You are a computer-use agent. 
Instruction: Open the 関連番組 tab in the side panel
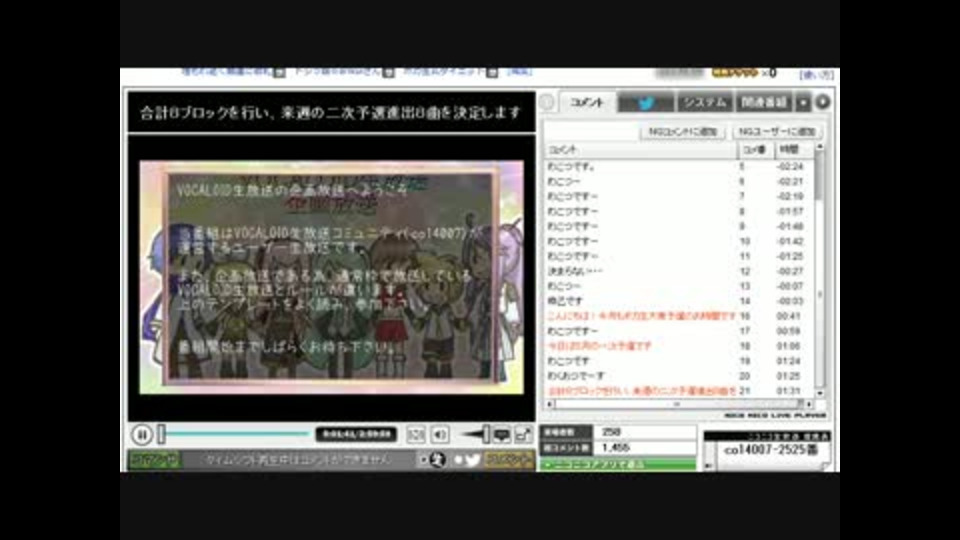click(763, 102)
